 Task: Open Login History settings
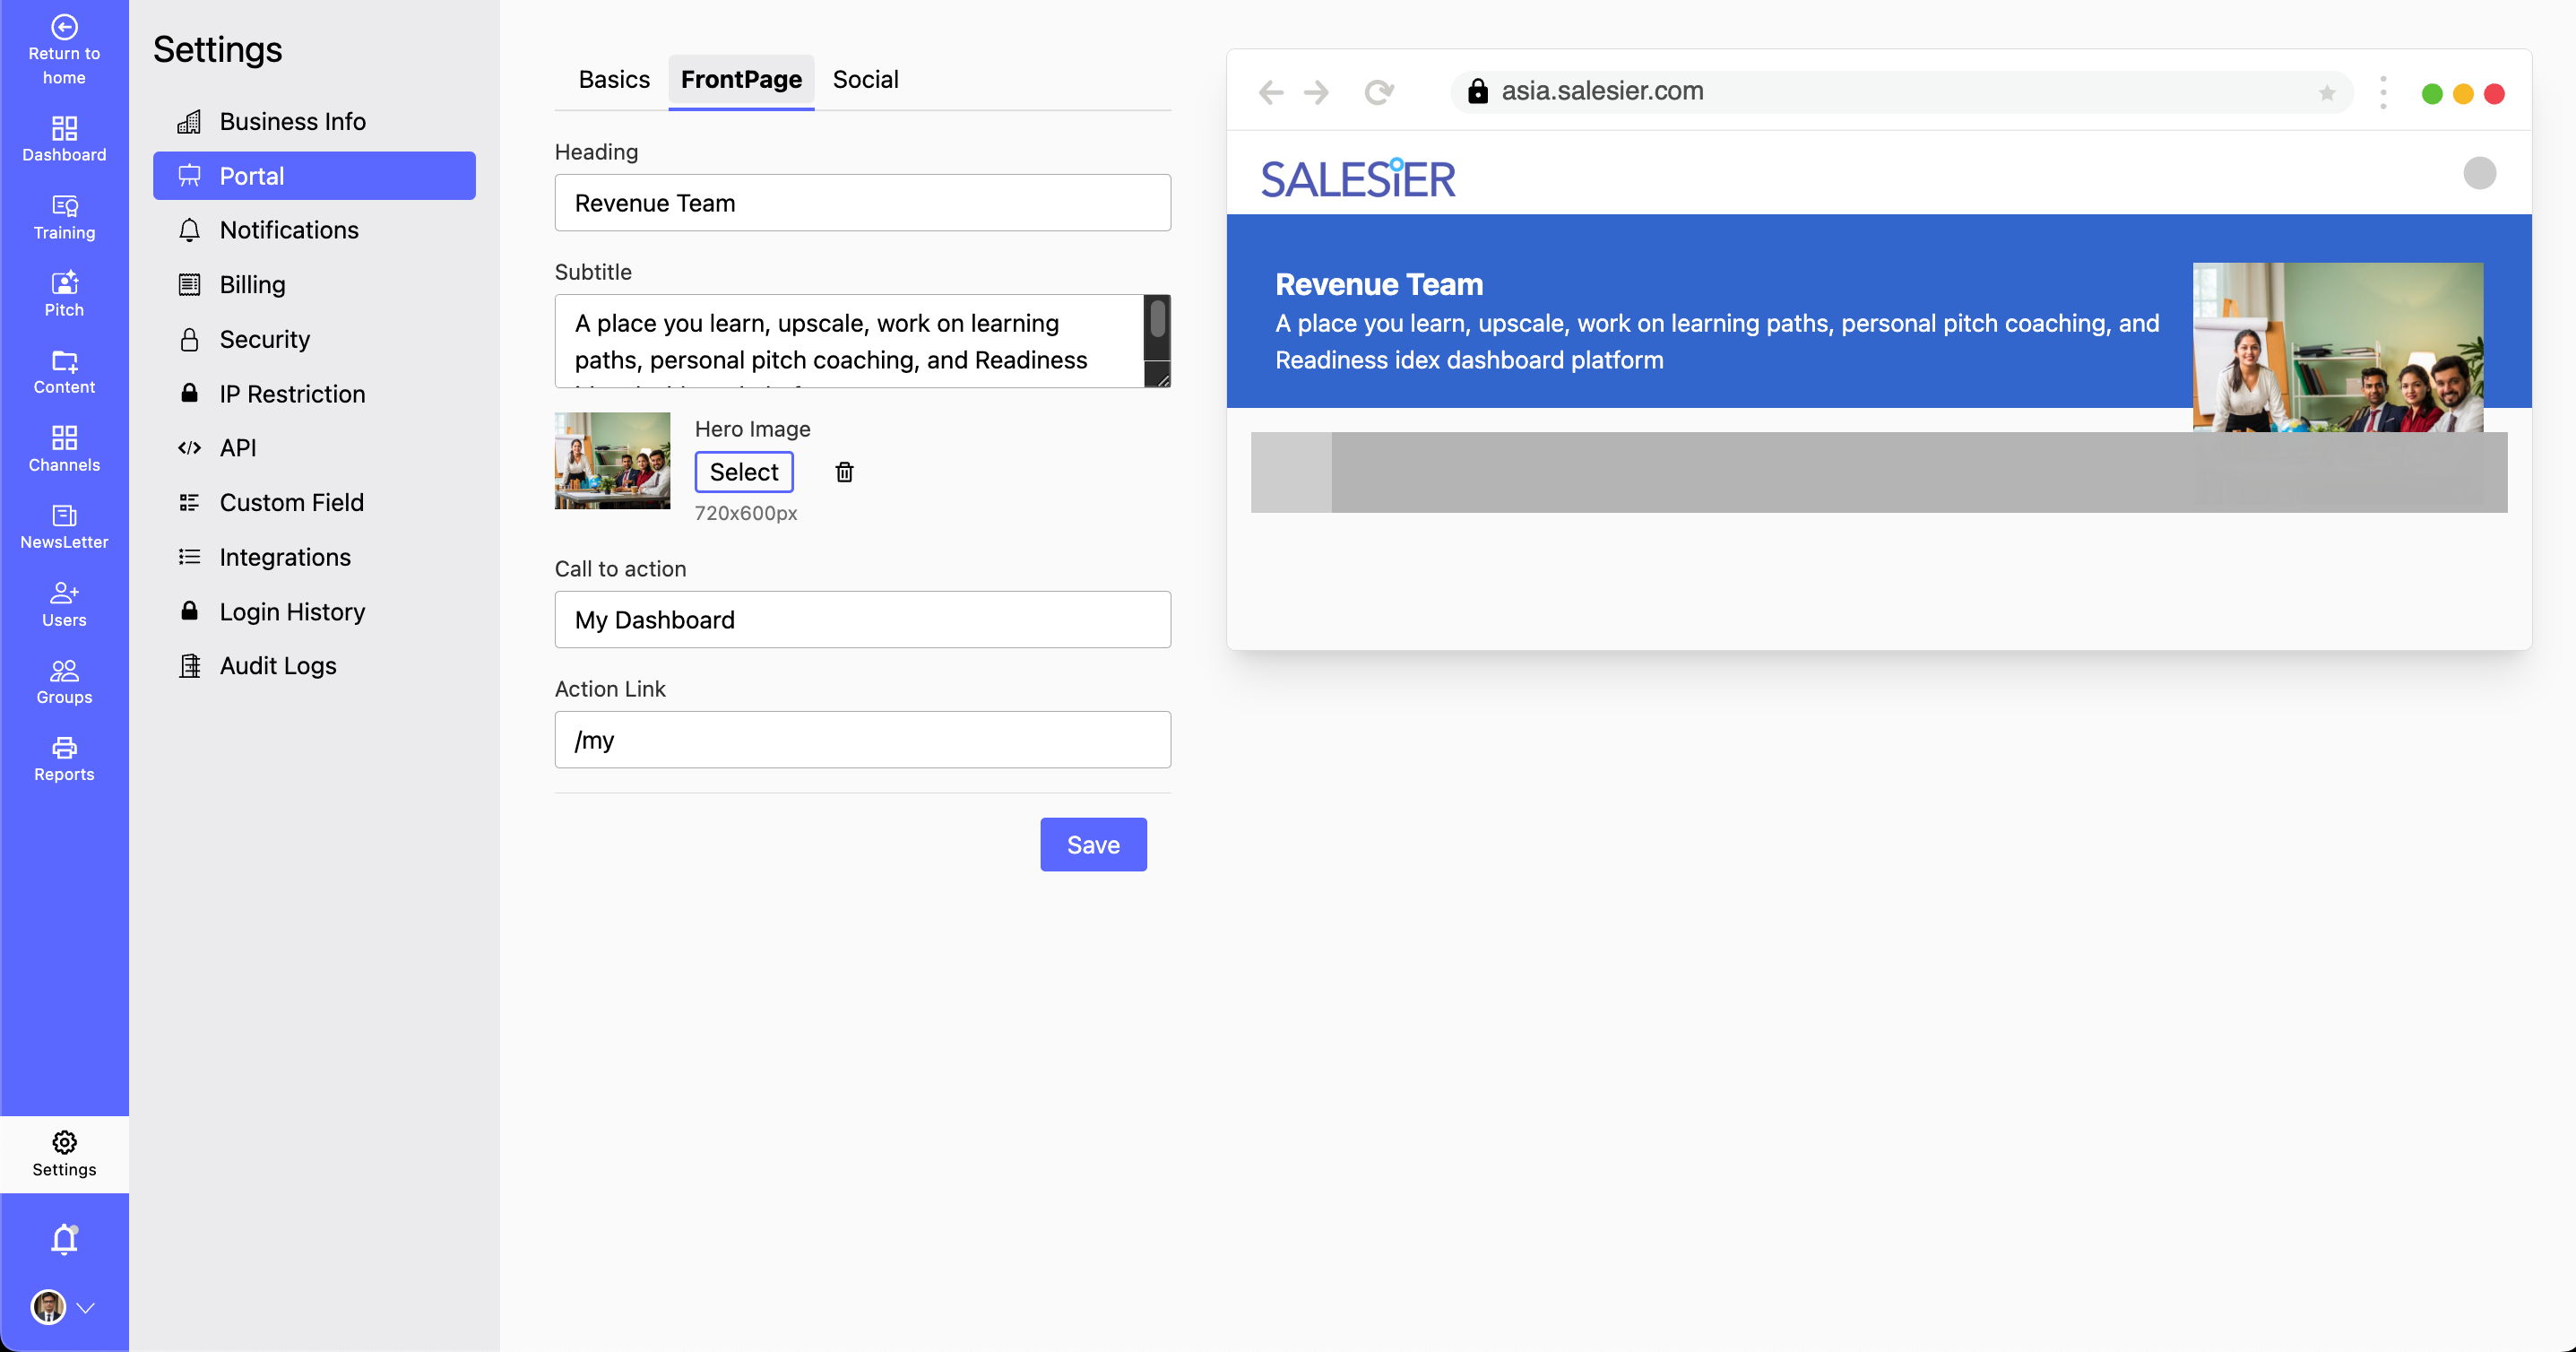(291, 611)
